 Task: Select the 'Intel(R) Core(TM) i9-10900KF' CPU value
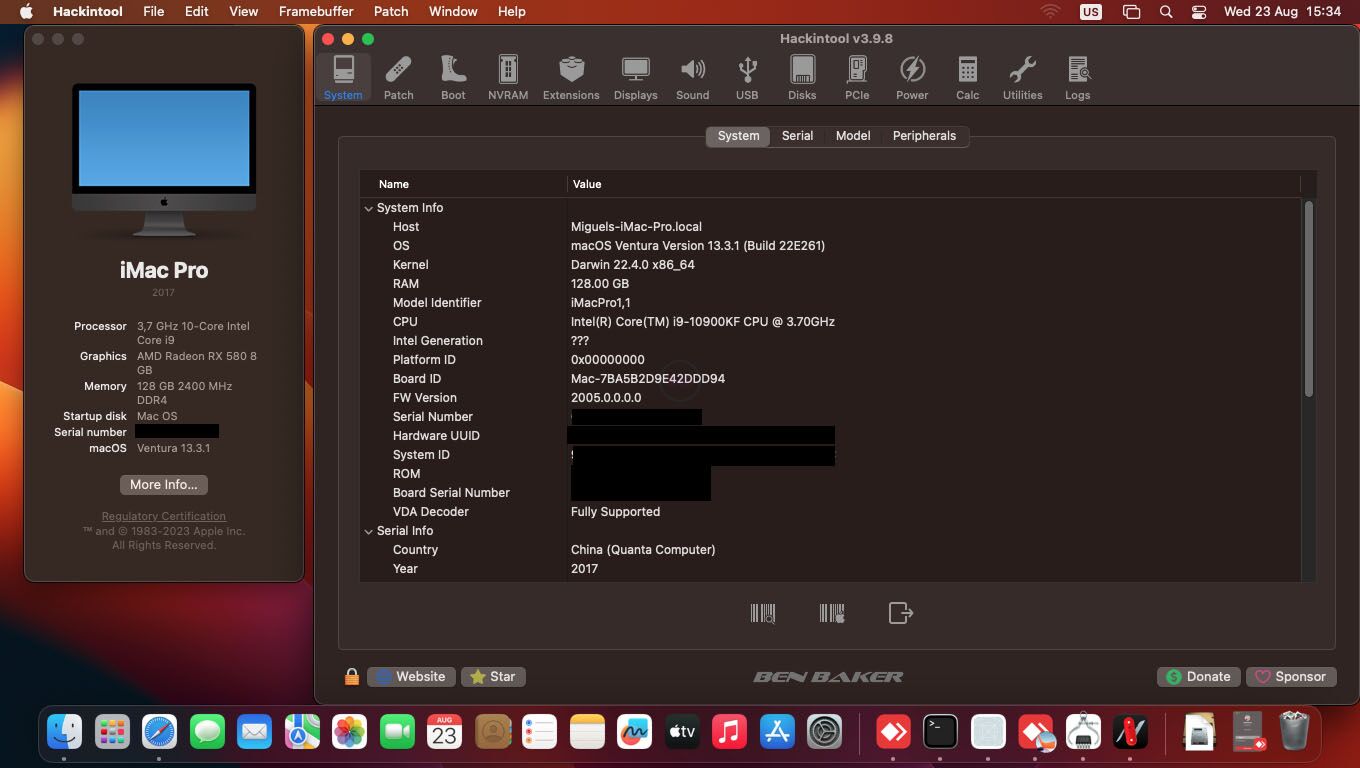[702, 322]
